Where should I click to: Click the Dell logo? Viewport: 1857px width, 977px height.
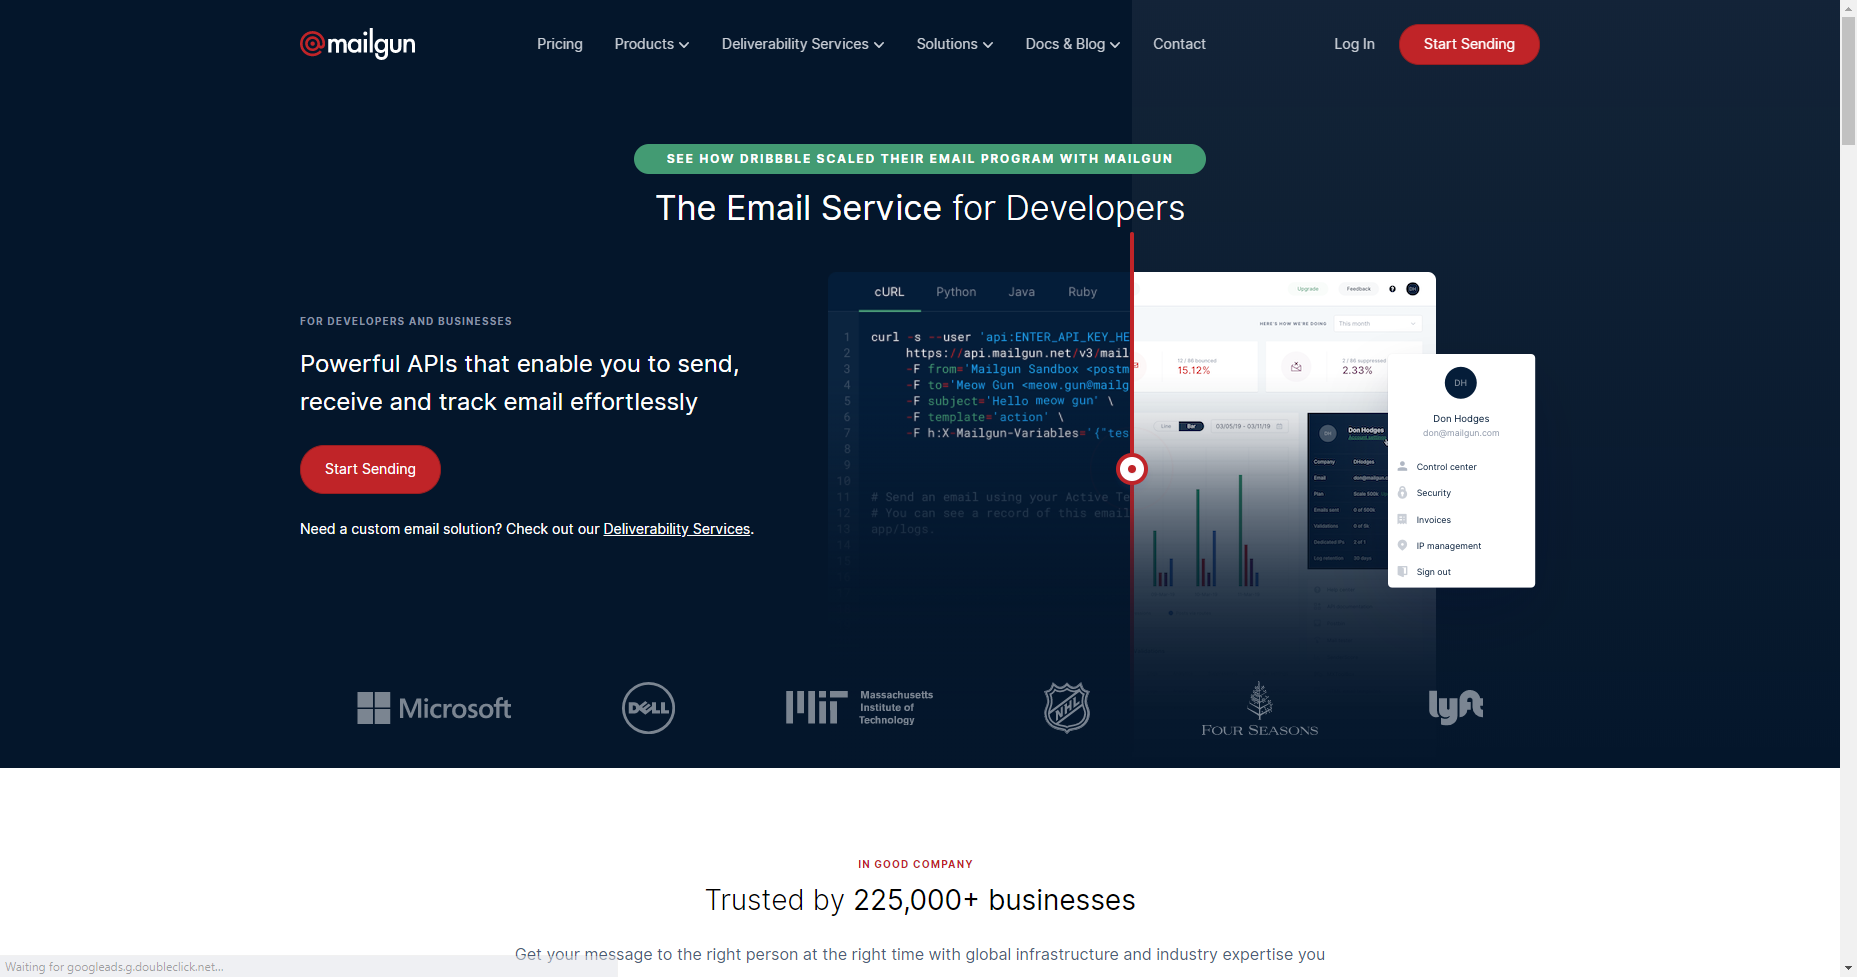[648, 708]
